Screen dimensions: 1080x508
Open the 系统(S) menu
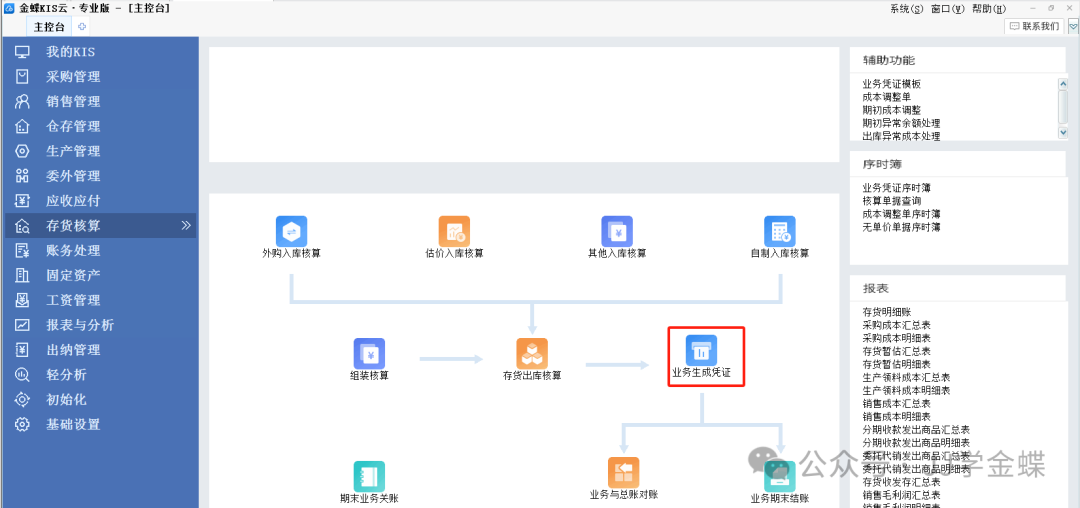click(906, 9)
